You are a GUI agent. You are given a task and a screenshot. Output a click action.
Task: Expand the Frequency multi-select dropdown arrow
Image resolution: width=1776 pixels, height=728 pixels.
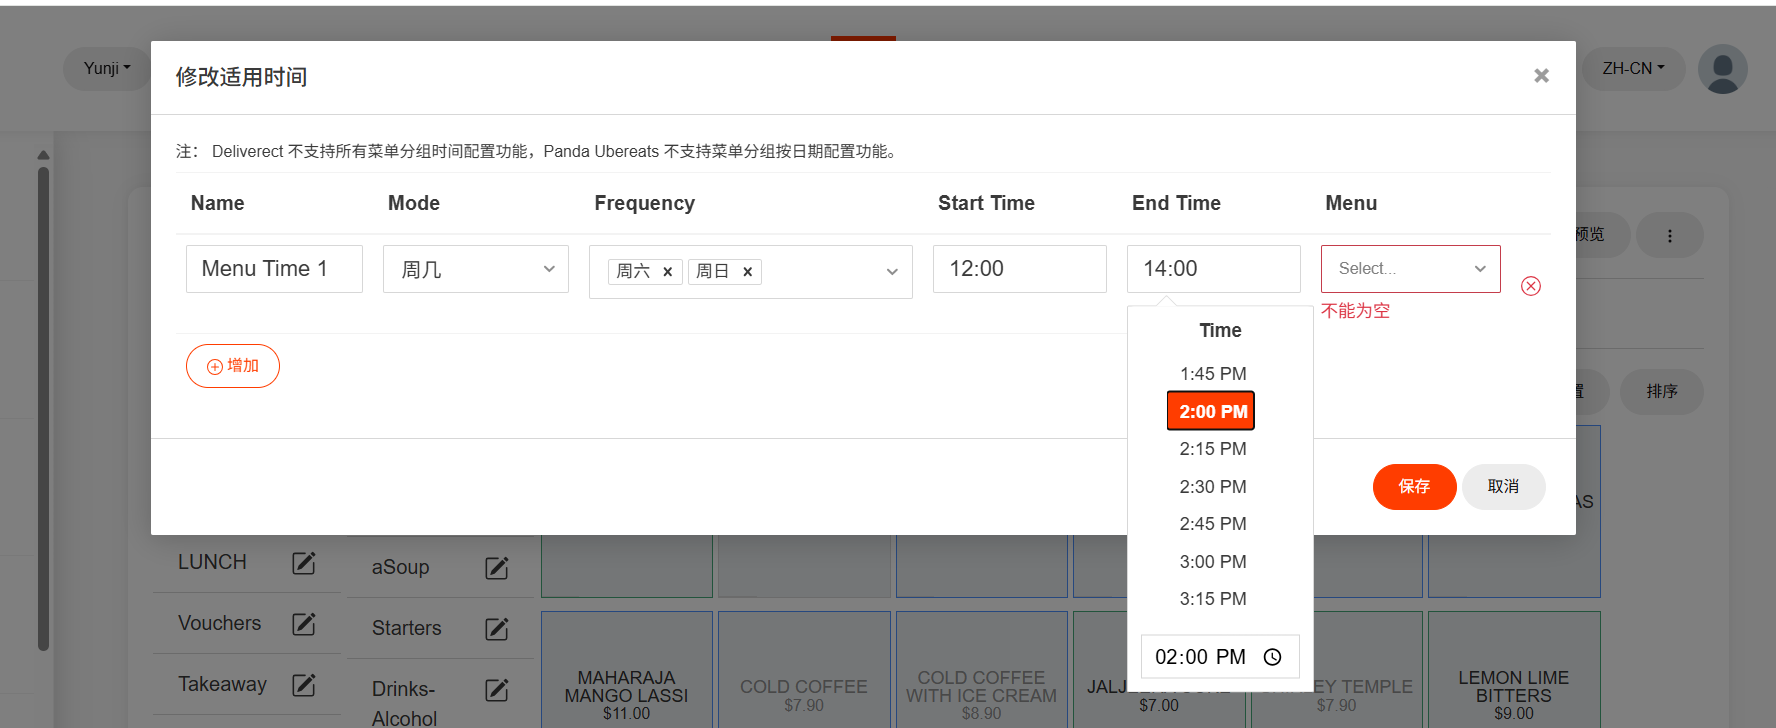[892, 272]
